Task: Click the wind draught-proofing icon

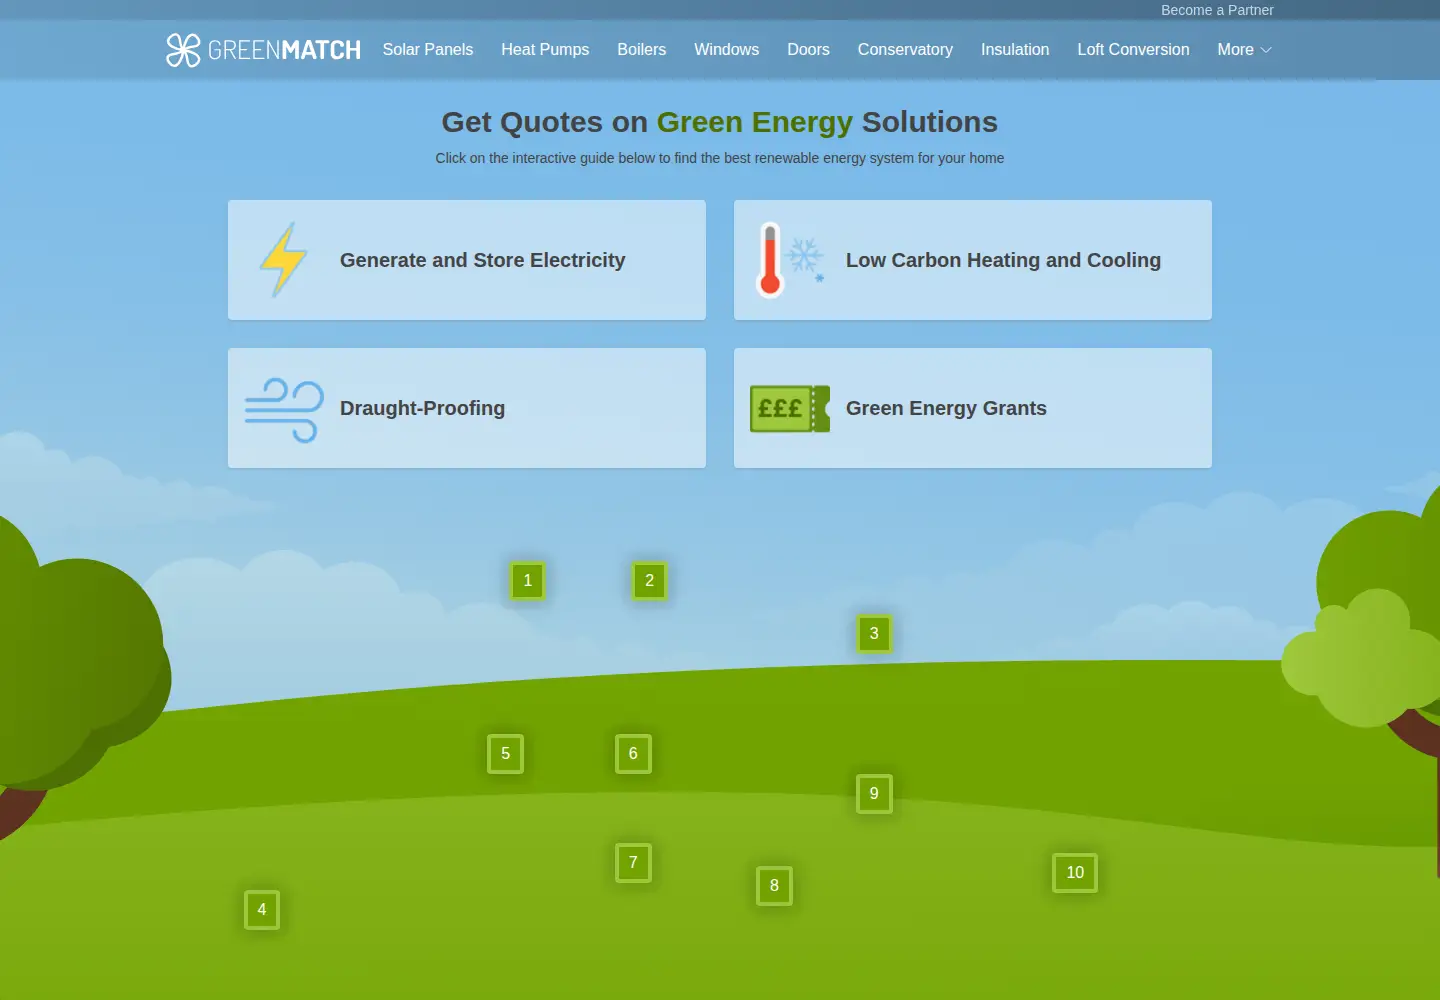Action: (284, 409)
